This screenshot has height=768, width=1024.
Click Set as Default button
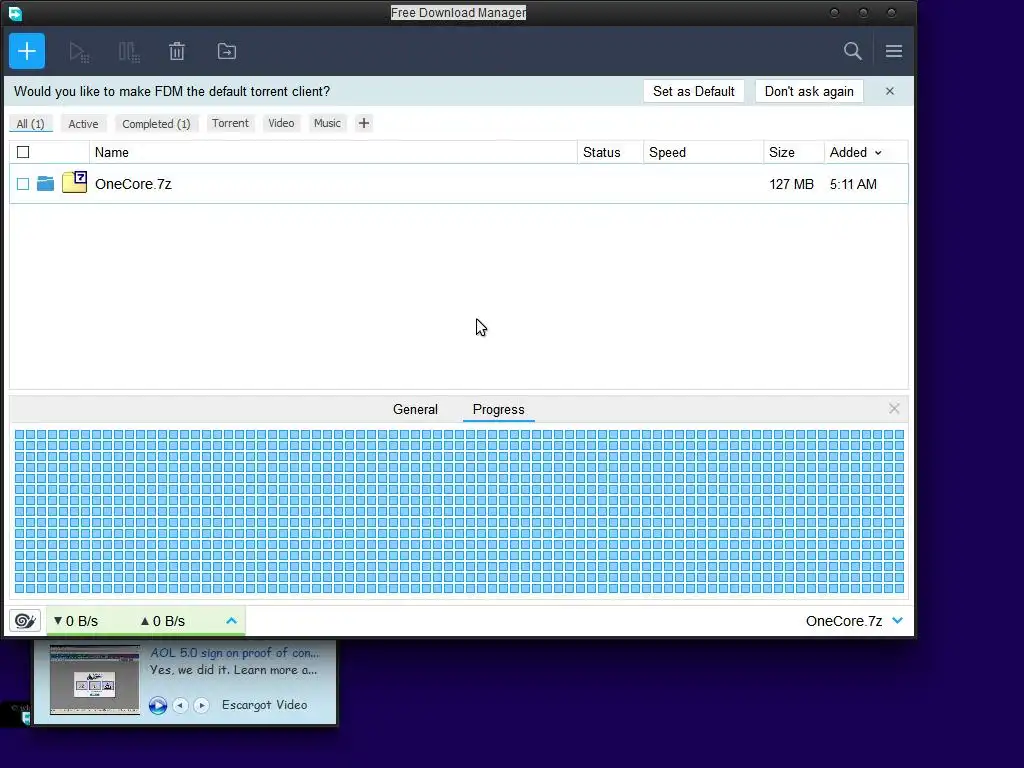coord(694,91)
